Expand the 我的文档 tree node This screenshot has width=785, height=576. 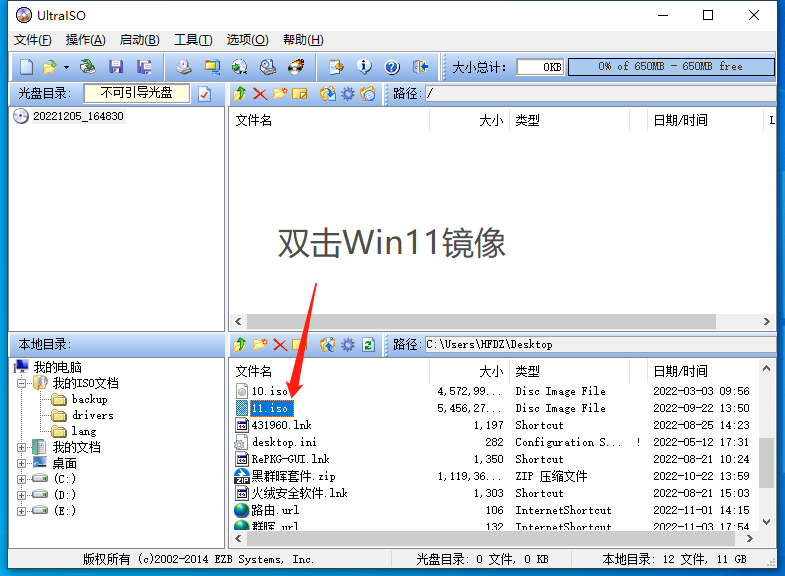coord(22,447)
